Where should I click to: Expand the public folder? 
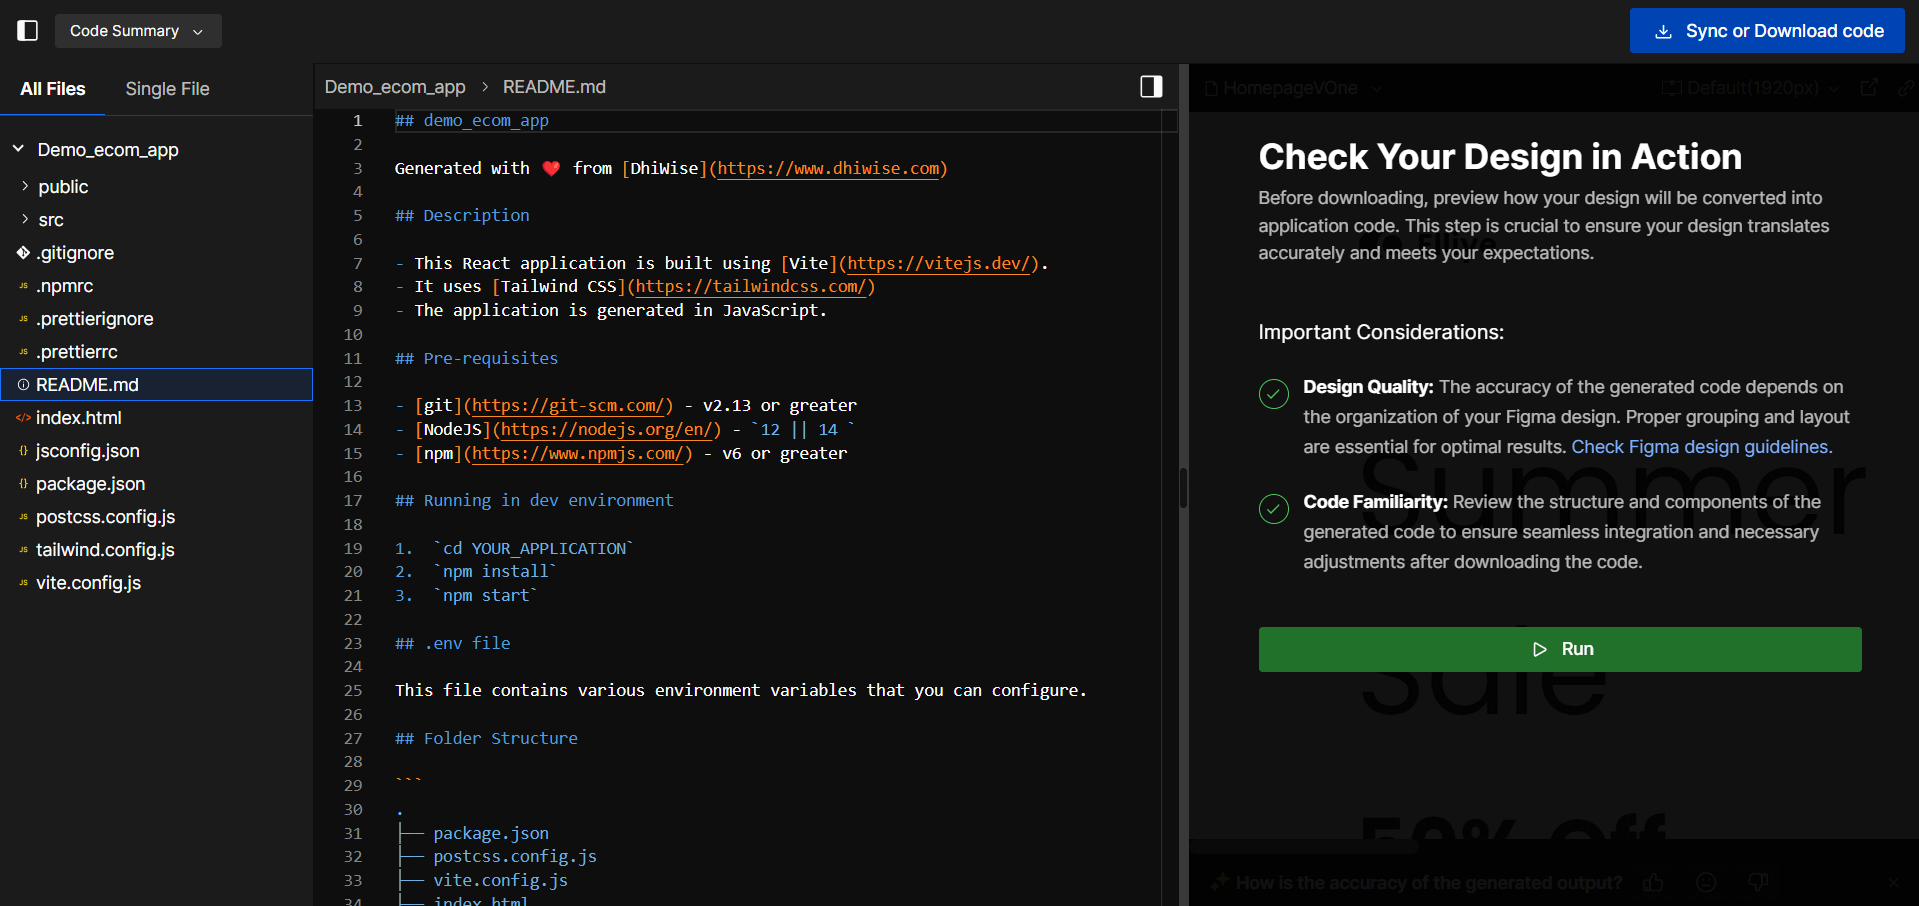coord(25,186)
